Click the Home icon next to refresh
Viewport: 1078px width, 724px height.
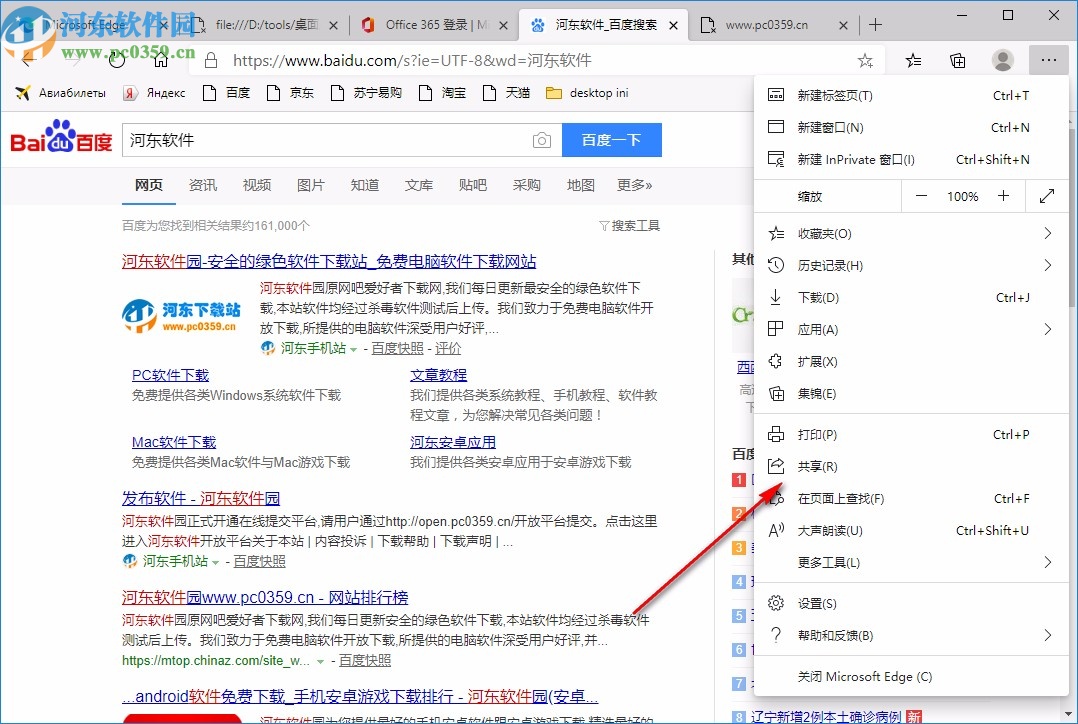(x=159, y=60)
